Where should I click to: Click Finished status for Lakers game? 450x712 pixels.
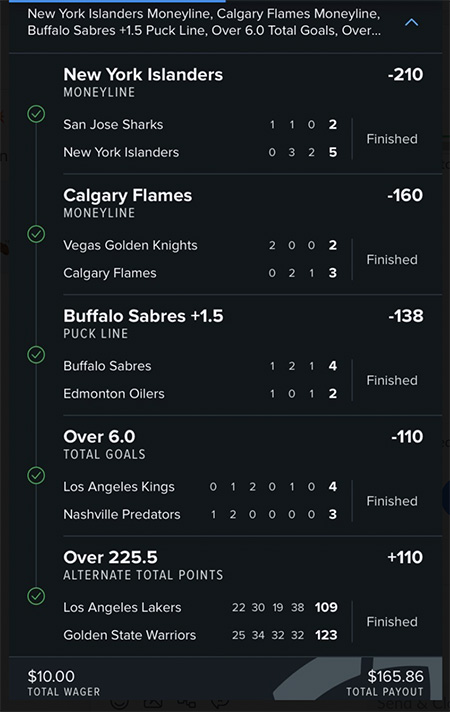(x=392, y=622)
